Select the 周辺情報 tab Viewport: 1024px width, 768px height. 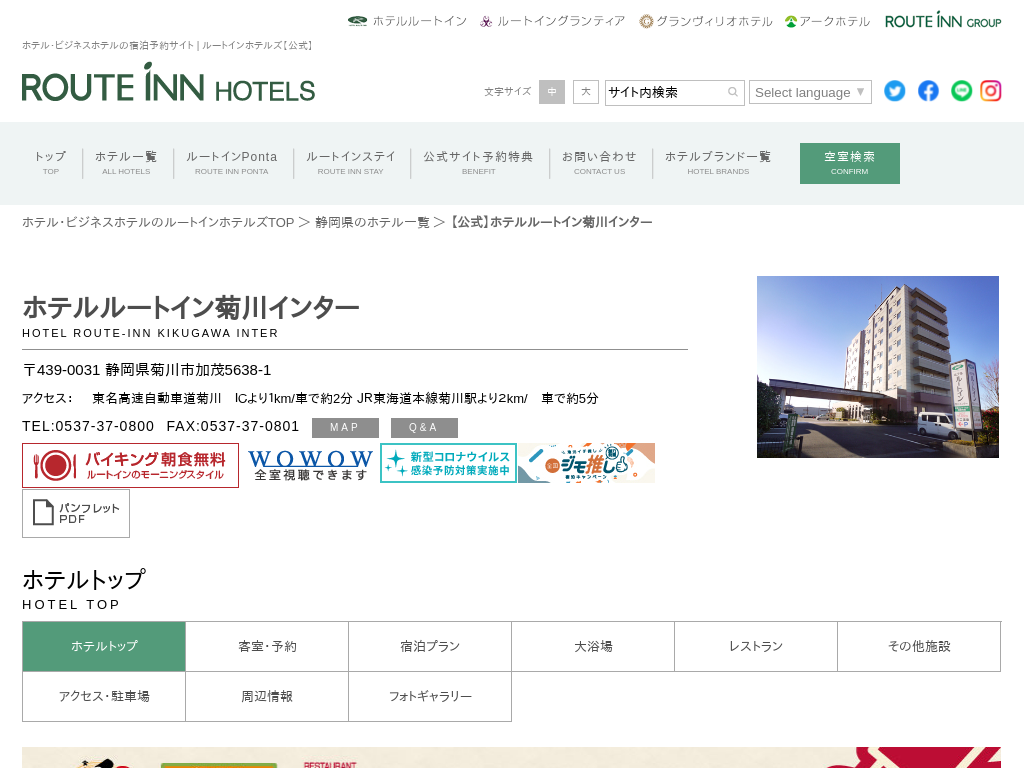click(267, 697)
